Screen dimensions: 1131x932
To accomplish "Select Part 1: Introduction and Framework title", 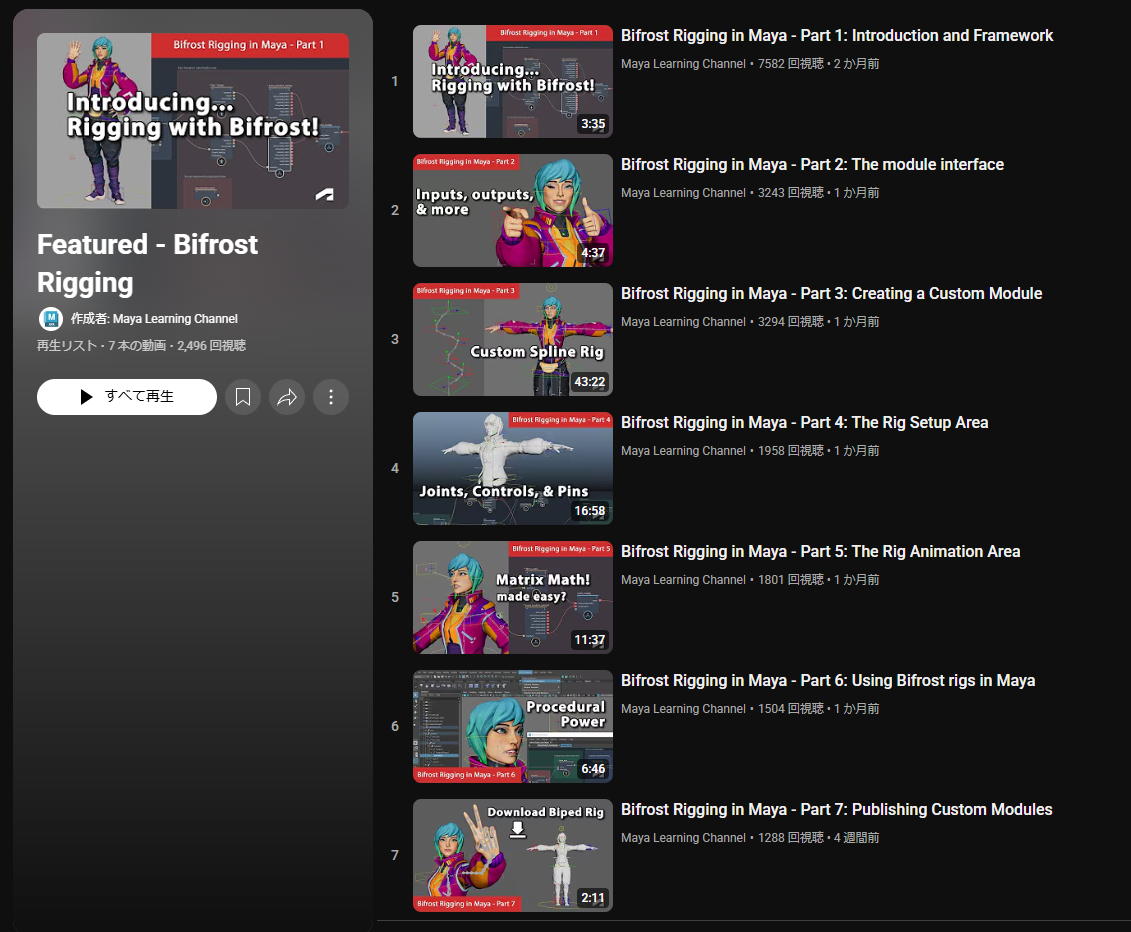I will [837, 36].
